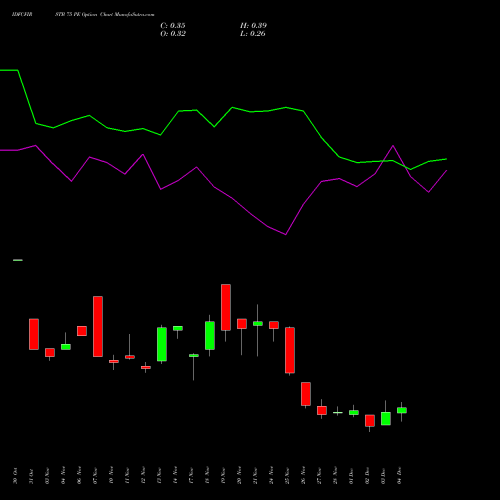Screen dimensions: 500x500
Task: Click the 25 Nov date label
Action: tap(287, 476)
